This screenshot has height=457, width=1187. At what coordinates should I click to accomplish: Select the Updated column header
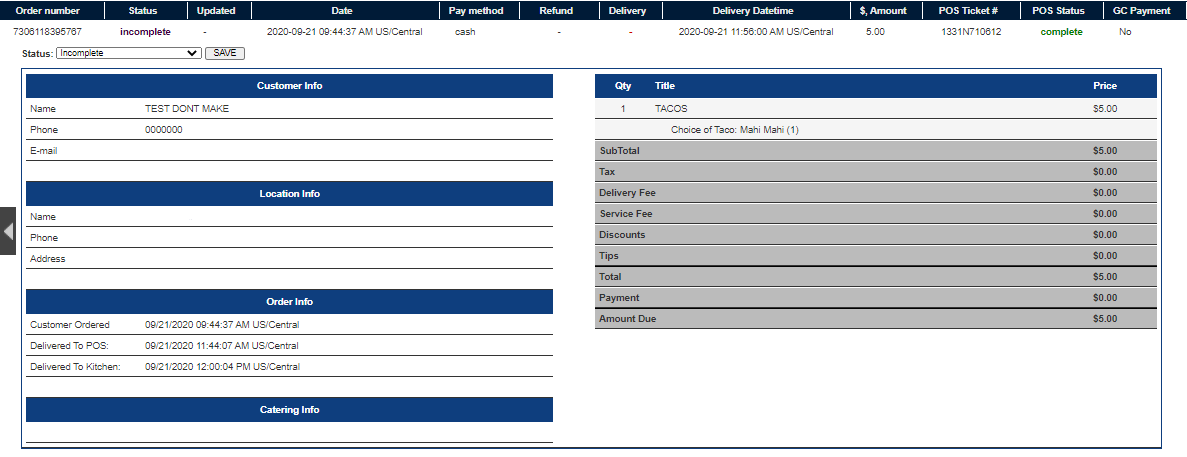click(x=216, y=11)
